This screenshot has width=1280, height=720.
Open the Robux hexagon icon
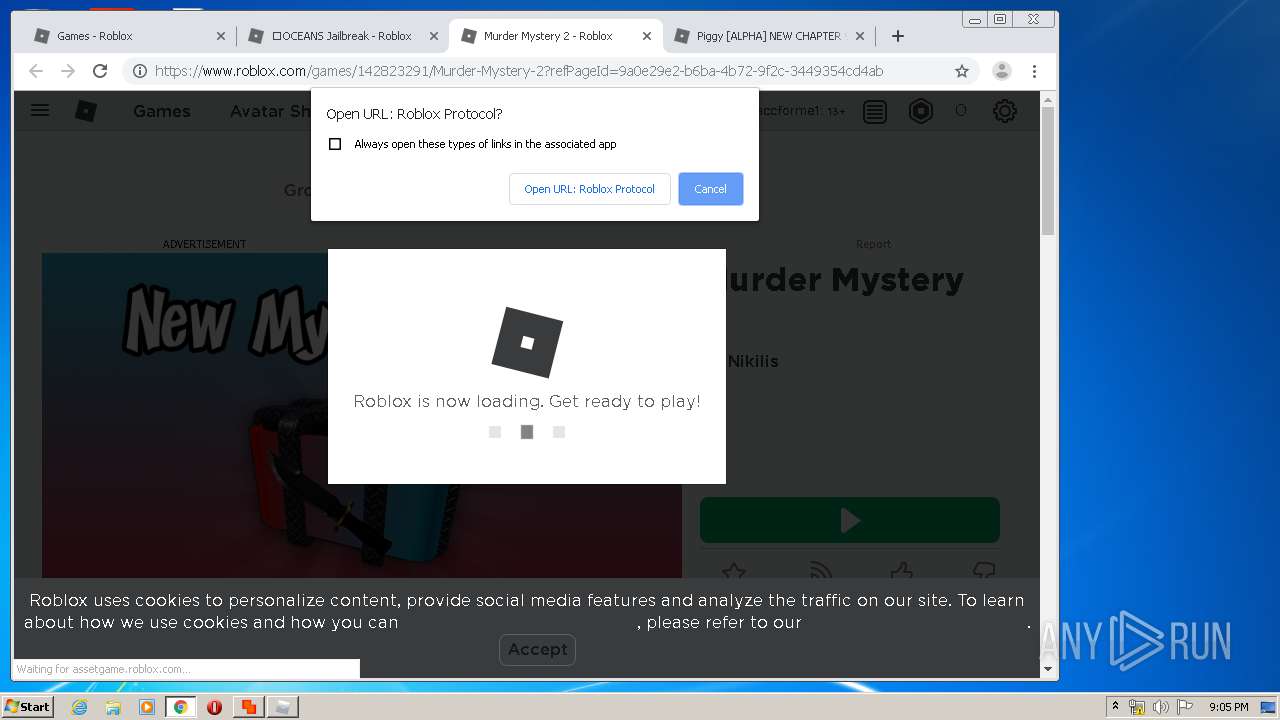tap(921, 111)
